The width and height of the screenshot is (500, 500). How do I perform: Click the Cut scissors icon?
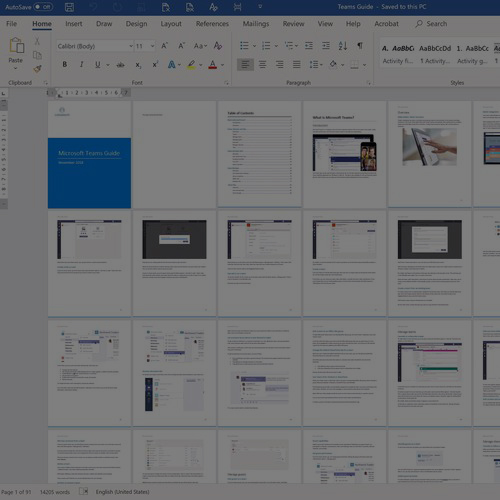coord(37,41)
